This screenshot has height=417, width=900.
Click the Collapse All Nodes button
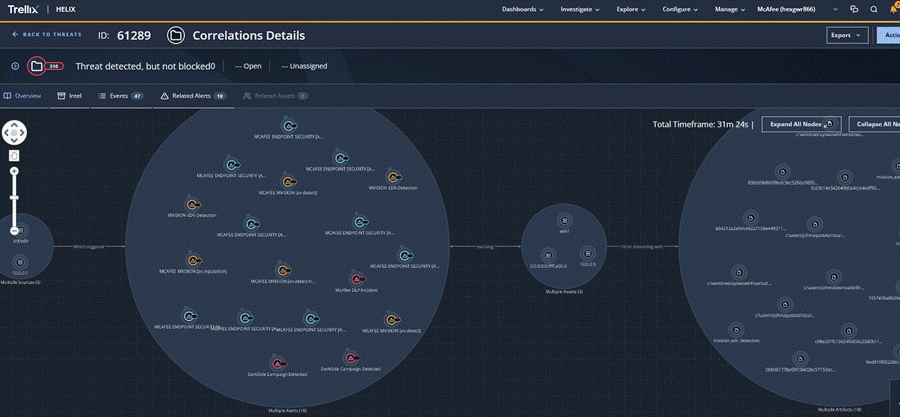click(874, 124)
